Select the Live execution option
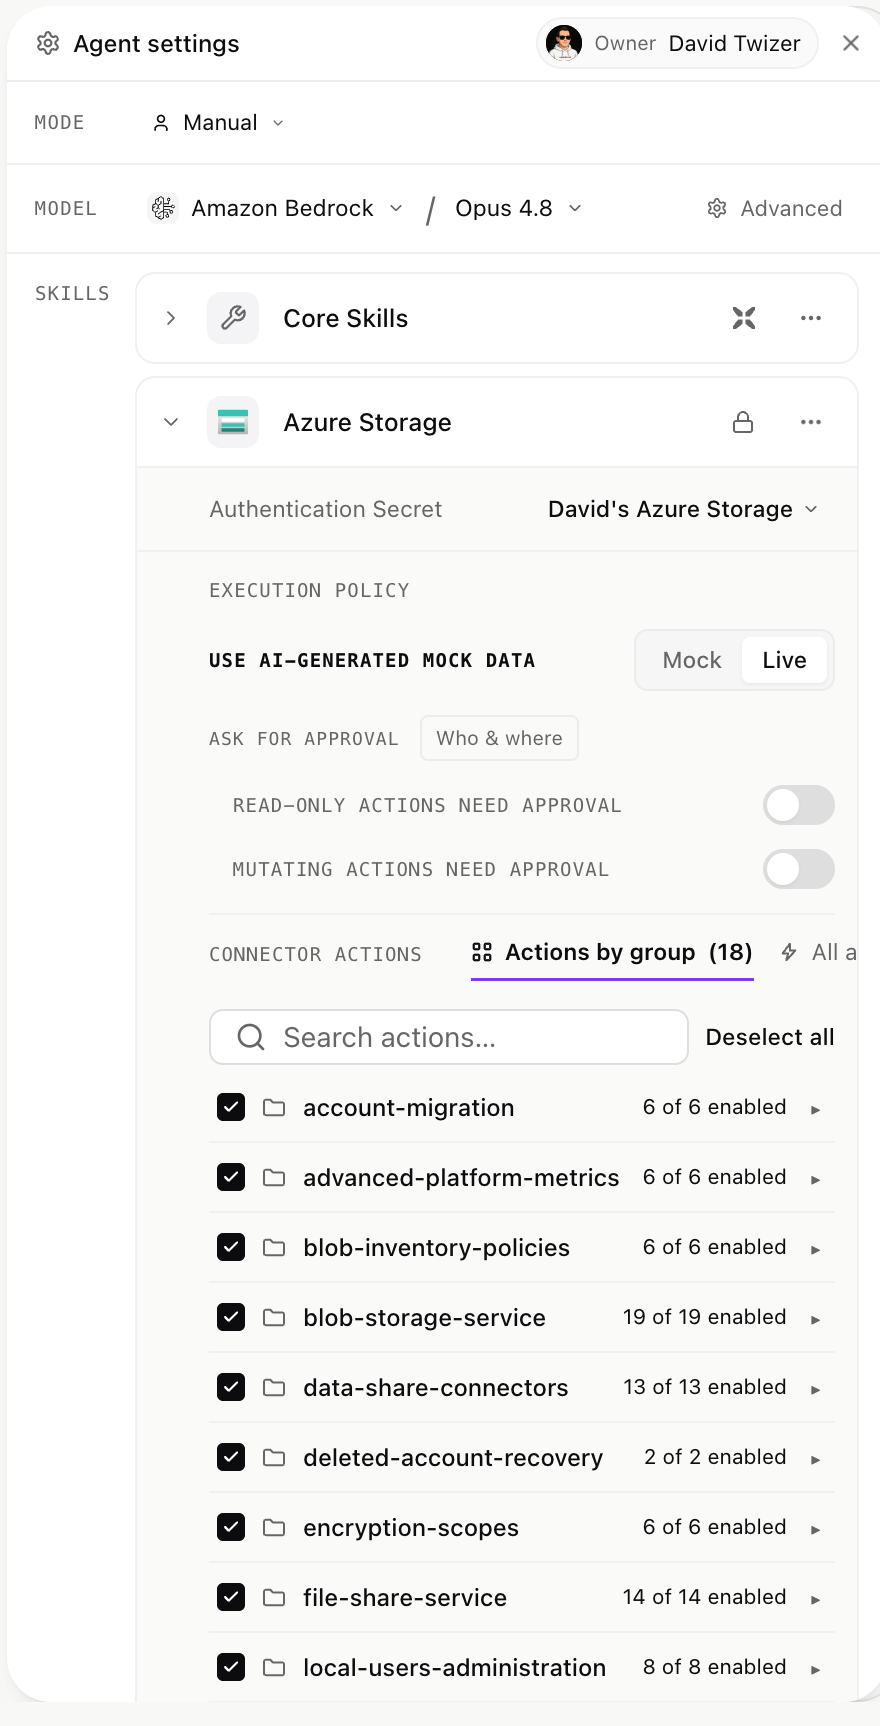 (784, 660)
